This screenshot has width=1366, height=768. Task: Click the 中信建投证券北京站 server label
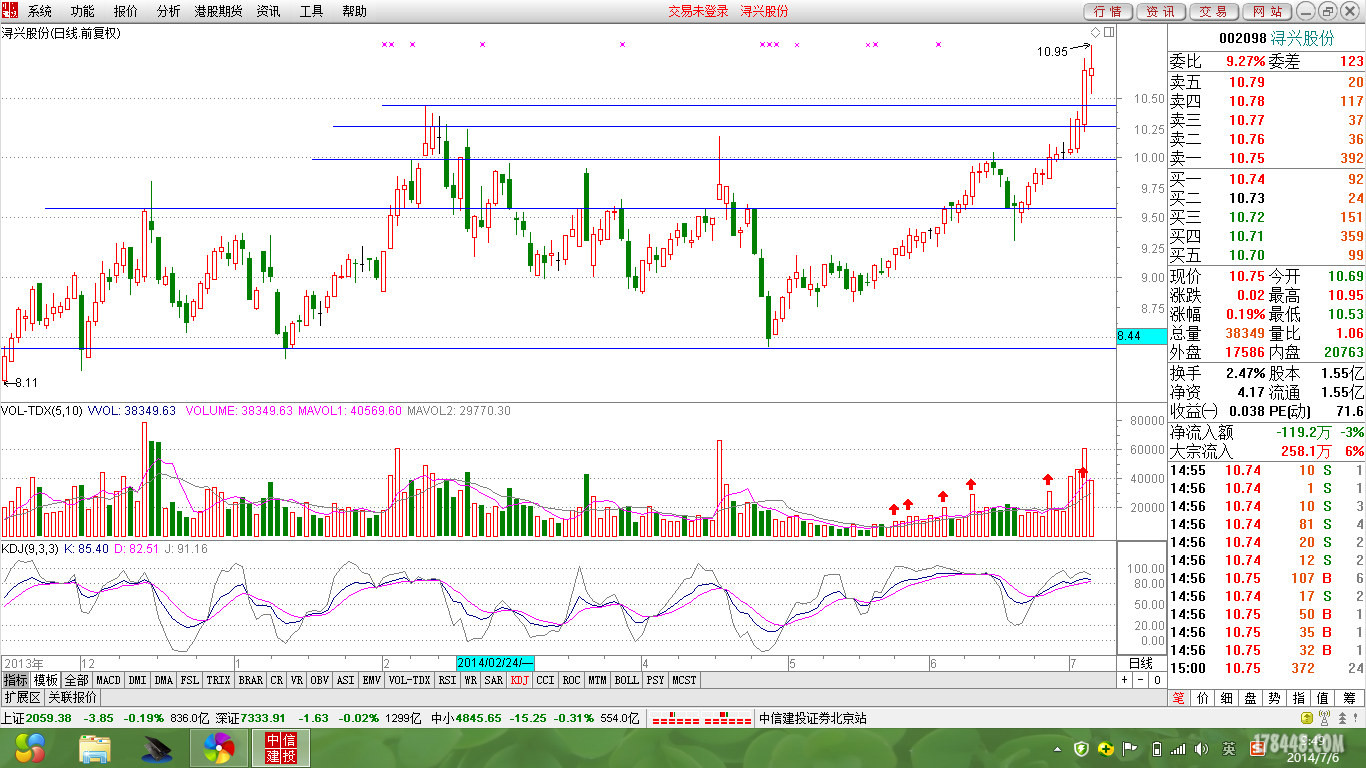pos(813,718)
